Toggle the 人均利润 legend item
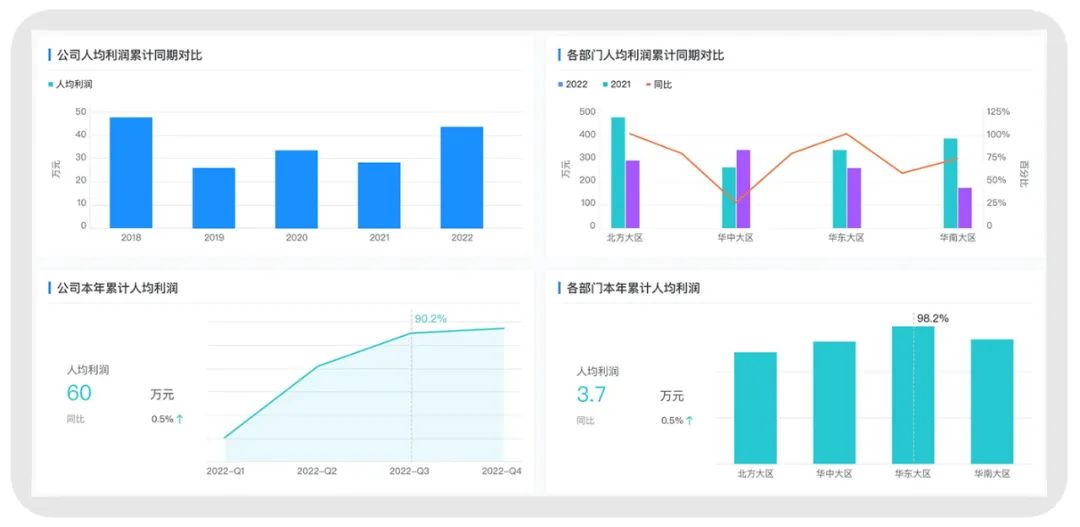Image resolution: width=1080 pixels, height=527 pixels. click(70, 84)
